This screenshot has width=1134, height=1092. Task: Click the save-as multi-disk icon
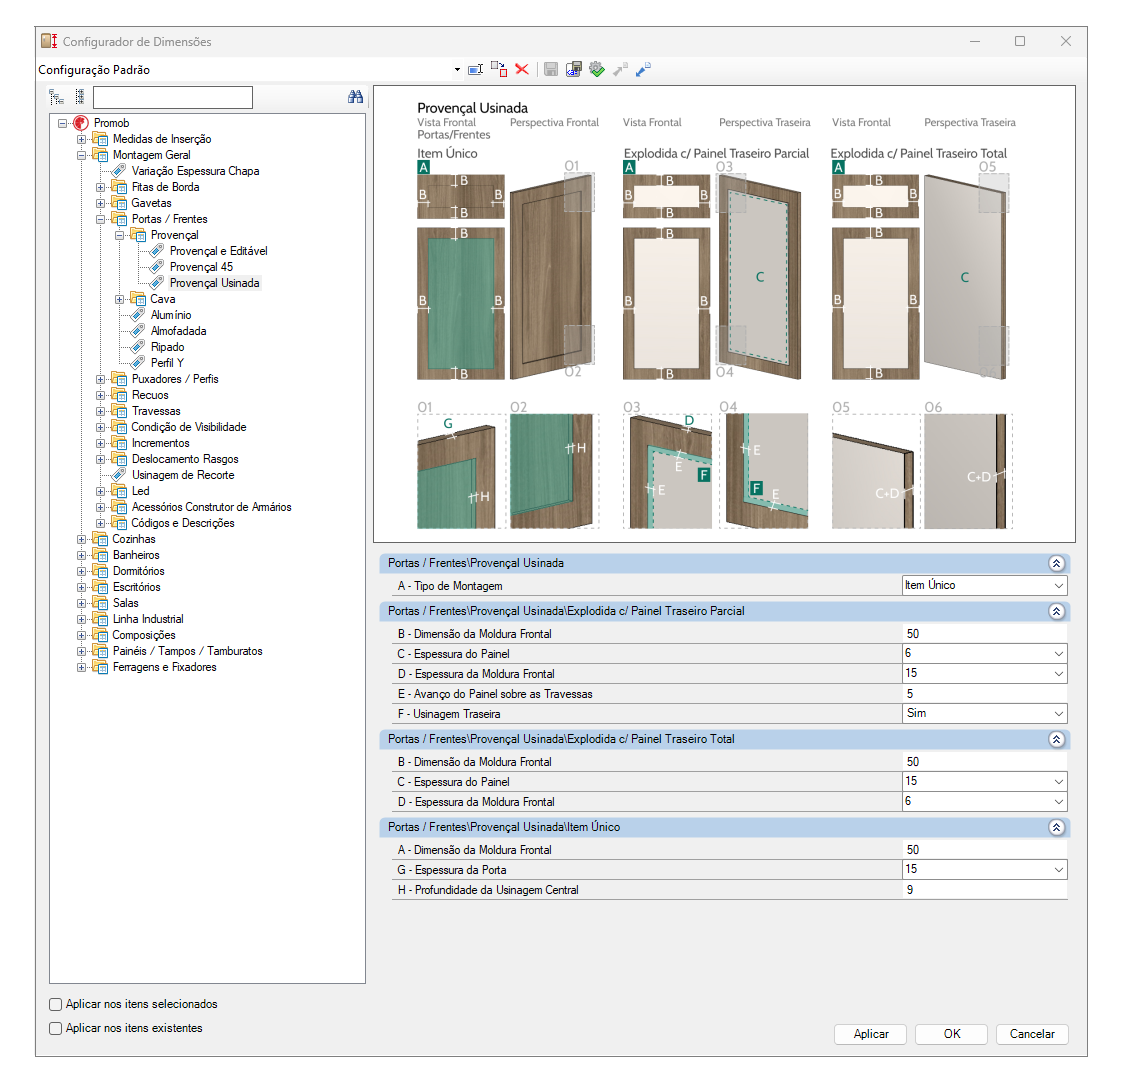tap(574, 69)
